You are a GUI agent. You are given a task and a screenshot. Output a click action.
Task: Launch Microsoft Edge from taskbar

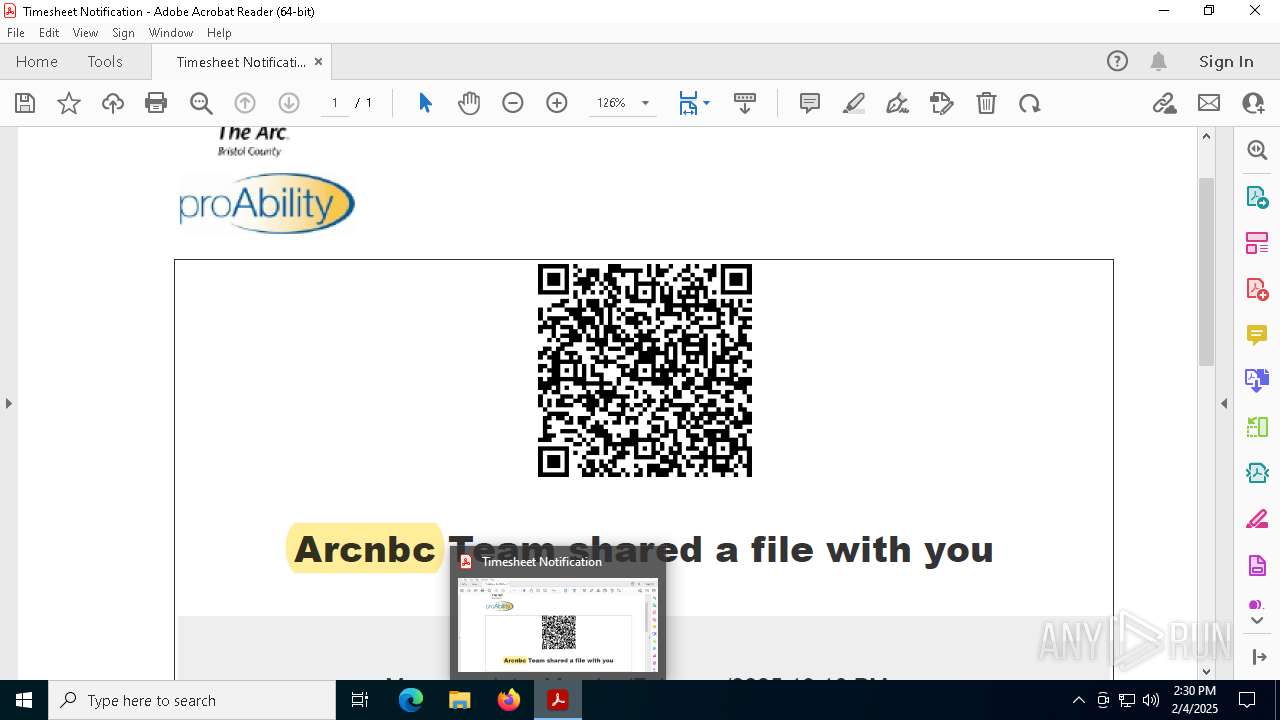pyautogui.click(x=411, y=700)
